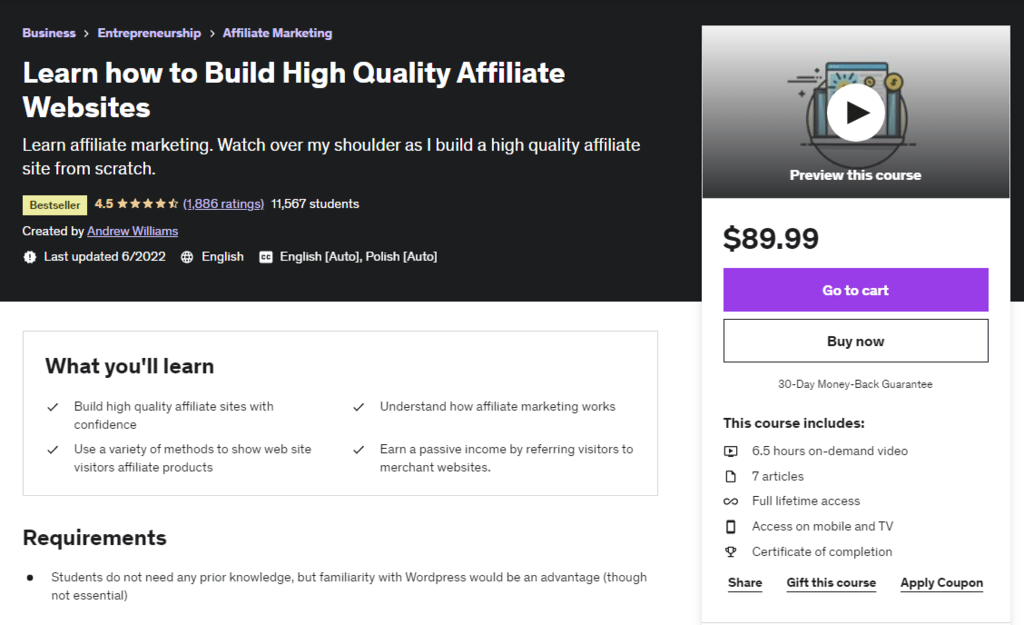Open the 1,886 ratings link
The width and height of the screenshot is (1024, 625).
(x=223, y=203)
